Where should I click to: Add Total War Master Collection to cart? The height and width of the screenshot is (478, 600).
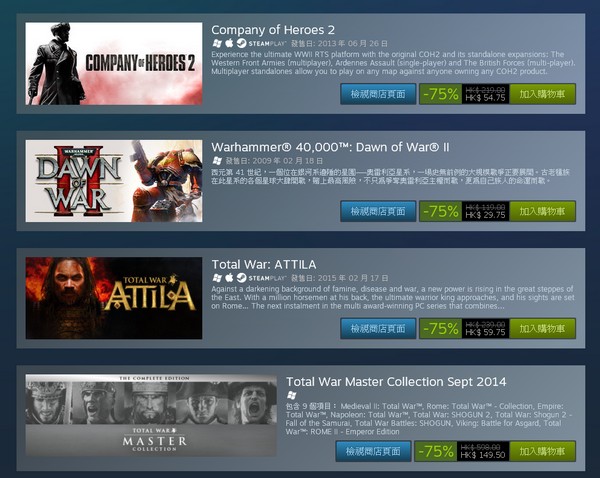(x=542, y=451)
